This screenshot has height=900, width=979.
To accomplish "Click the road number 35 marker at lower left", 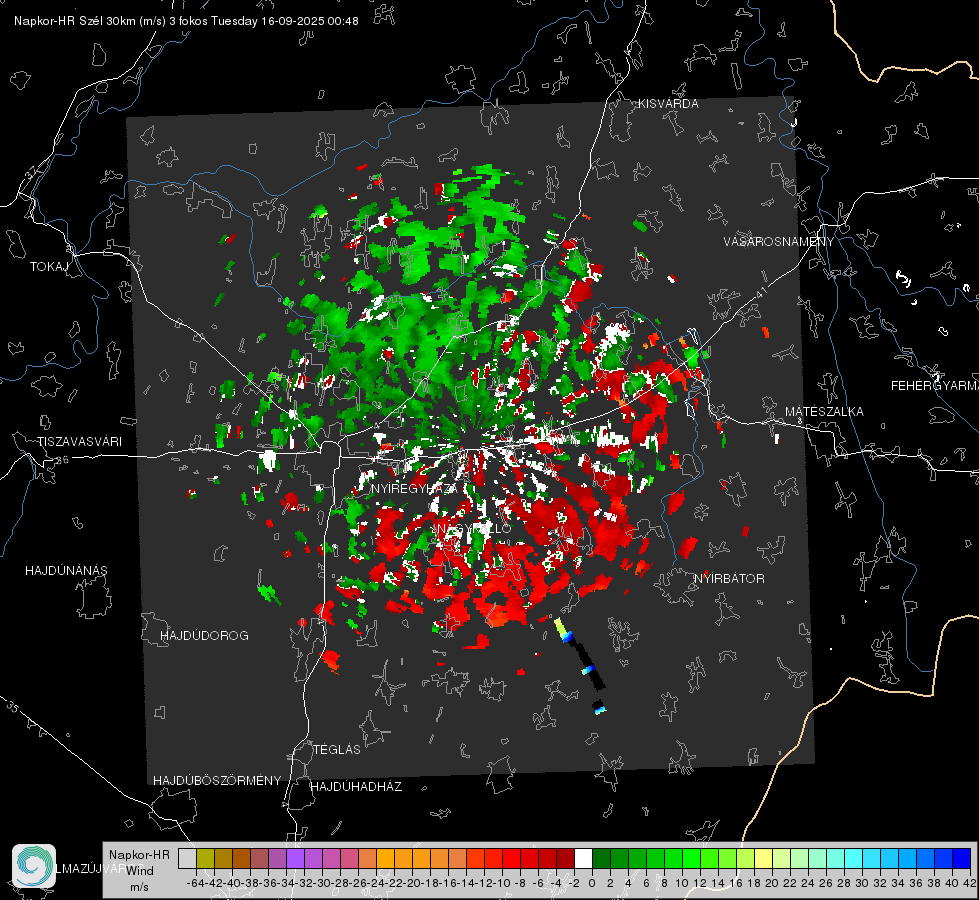I will pos(12,706).
